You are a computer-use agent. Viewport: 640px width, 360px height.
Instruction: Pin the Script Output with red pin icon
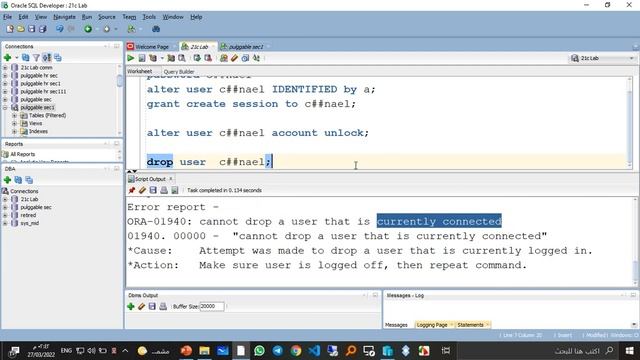pyautogui.click(x=131, y=190)
